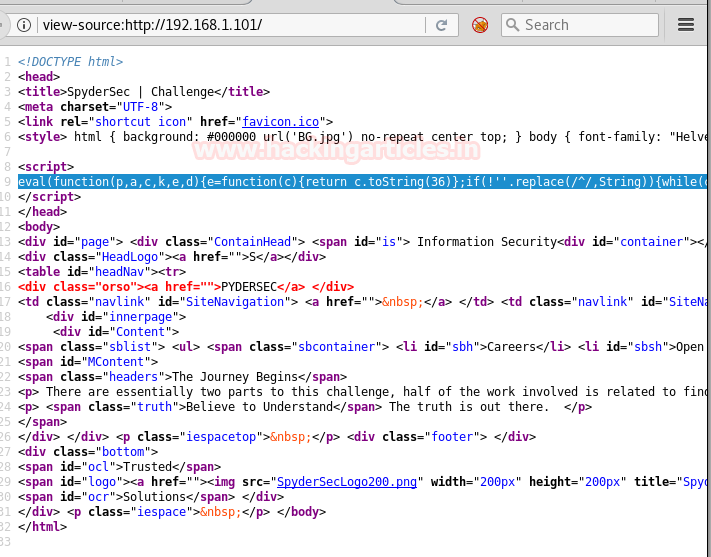Open the SpyderSecLogo200.png link
This screenshot has width=711, height=557.
coord(347,482)
